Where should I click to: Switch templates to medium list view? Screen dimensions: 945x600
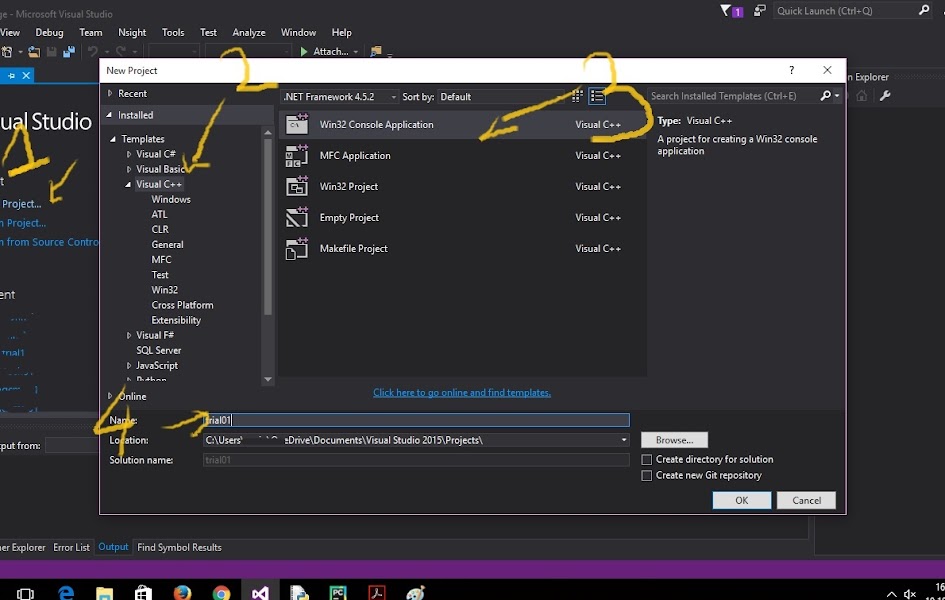tap(597, 96)
